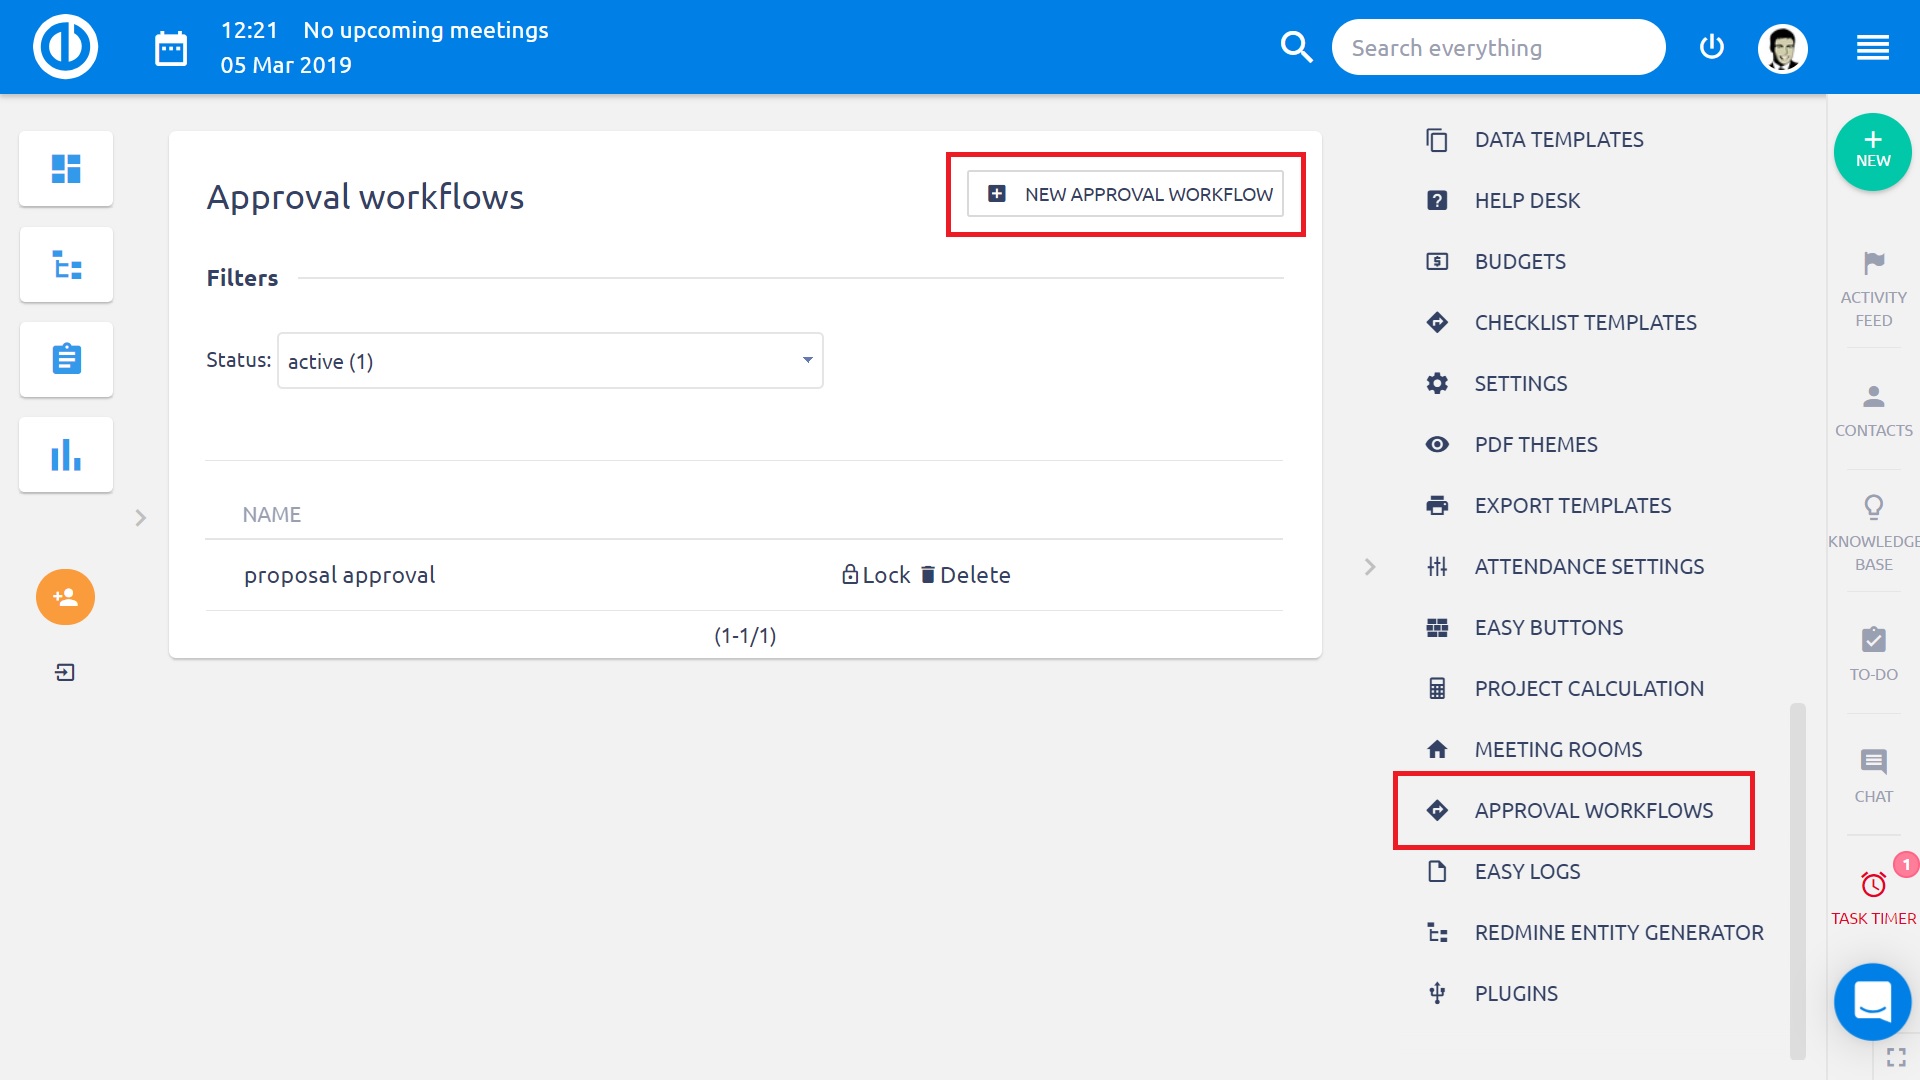Lock the proposal approval workflow

pos(876,574)
